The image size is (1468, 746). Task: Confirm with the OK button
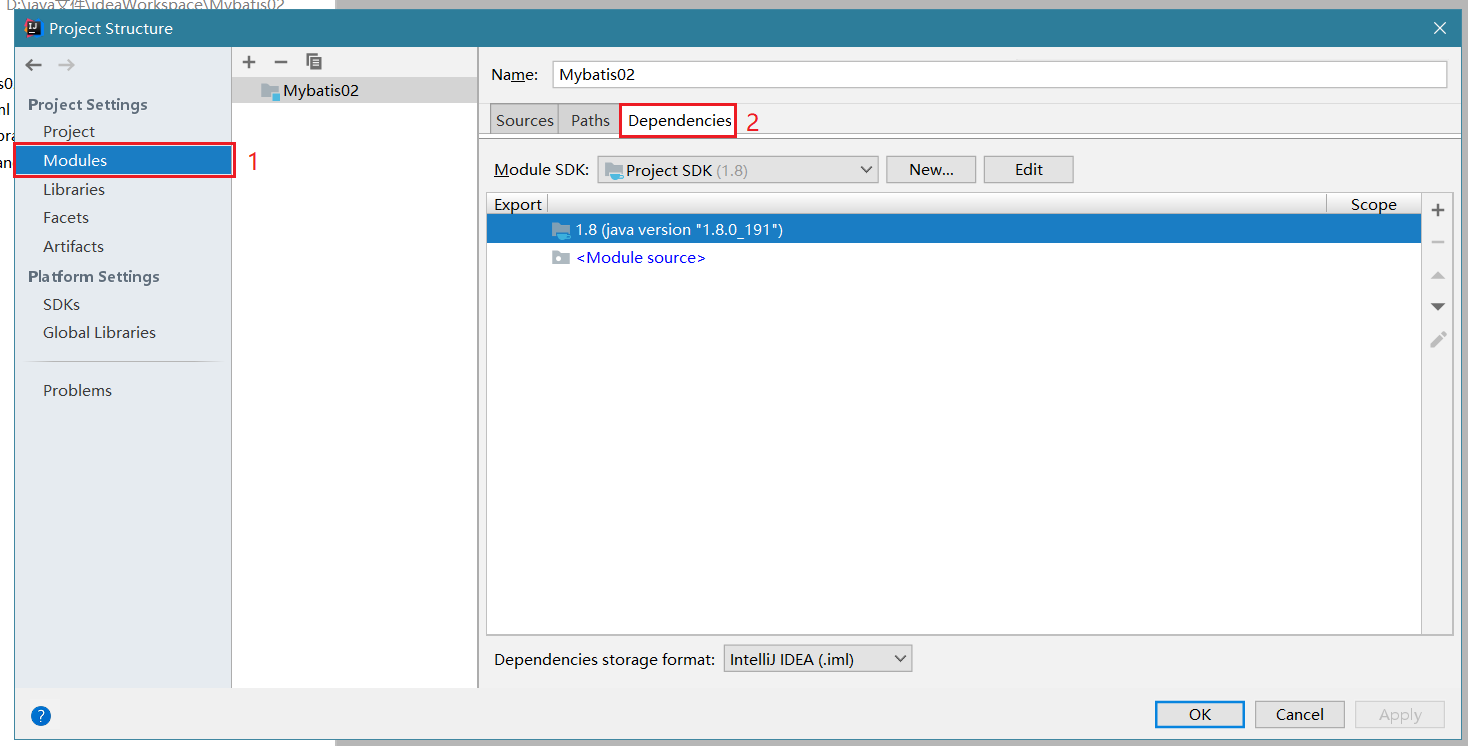click(x=1200, y=714)
